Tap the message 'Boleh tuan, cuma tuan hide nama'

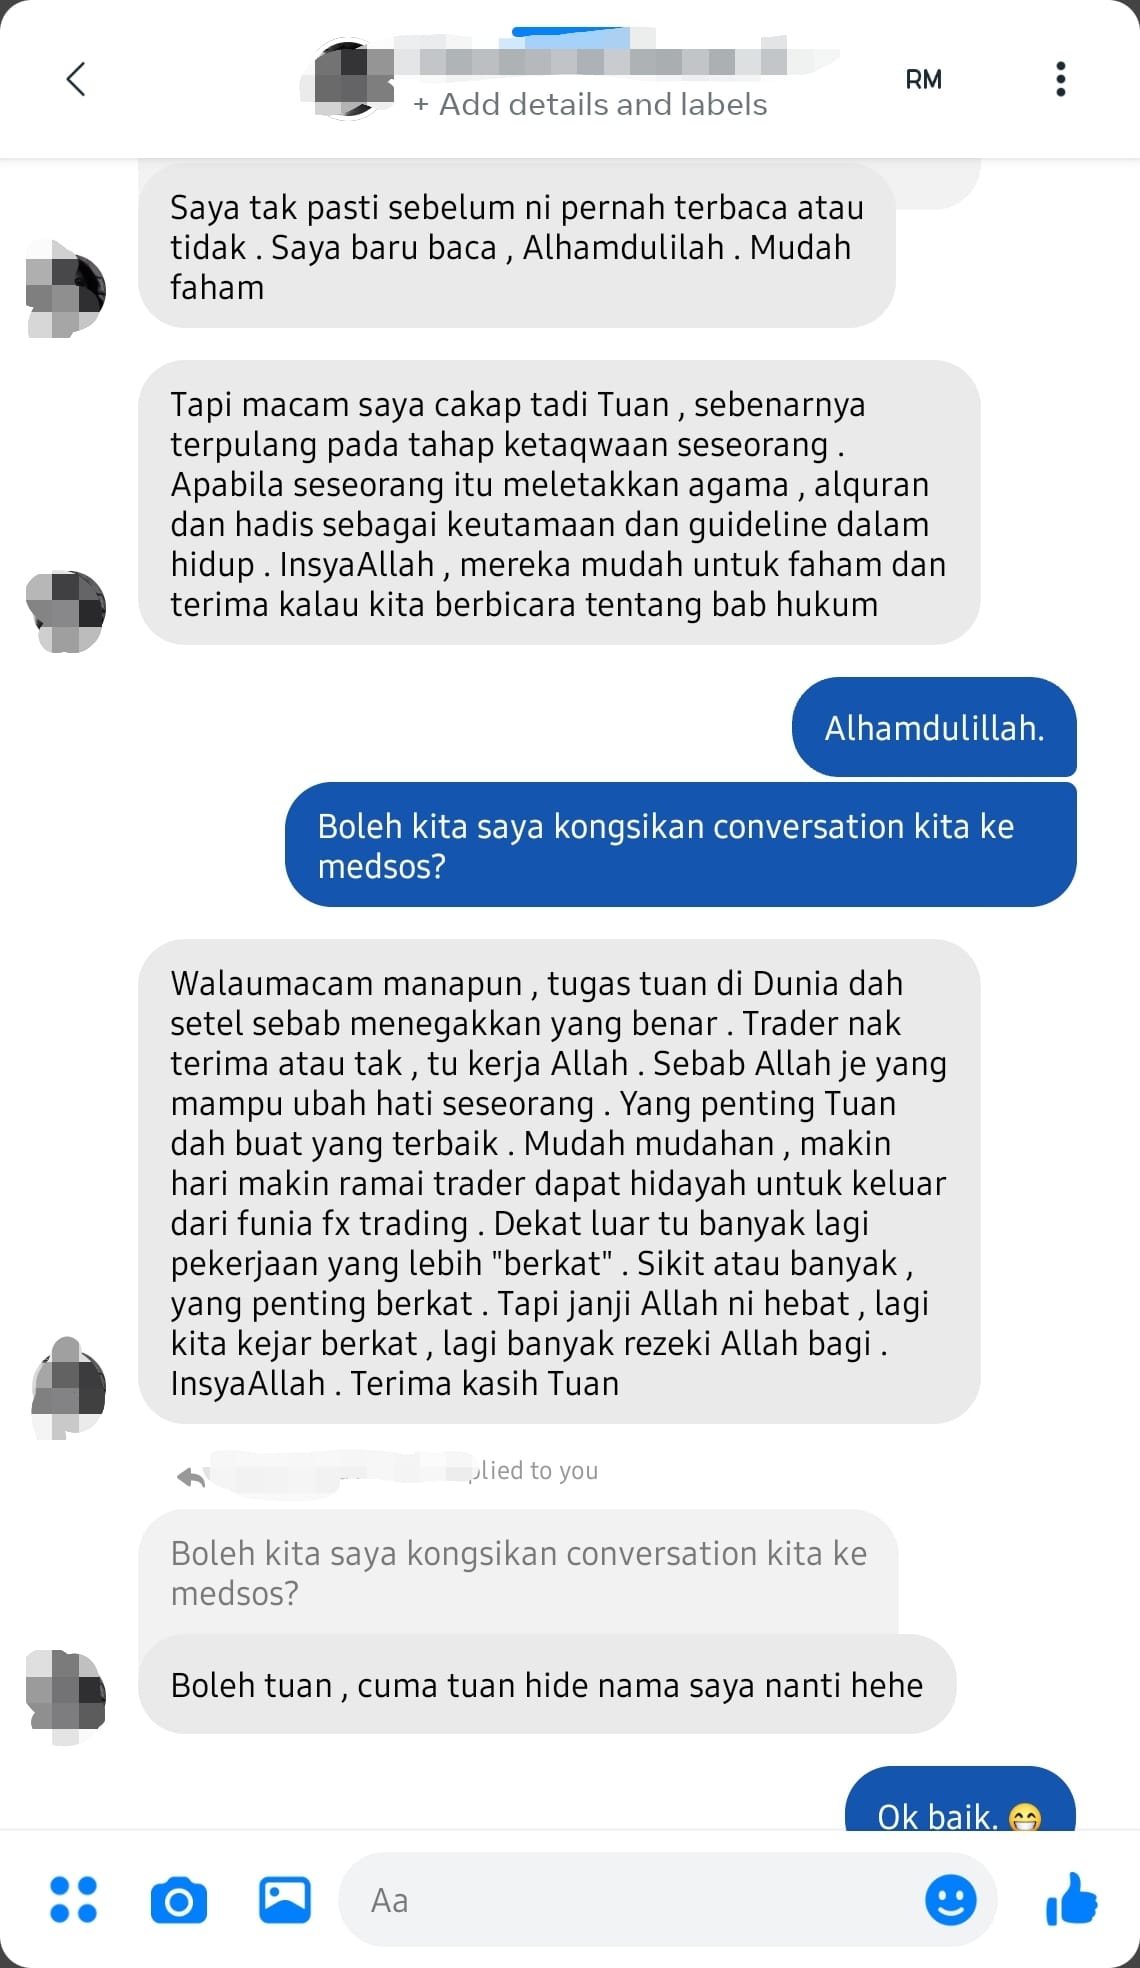547,1685
